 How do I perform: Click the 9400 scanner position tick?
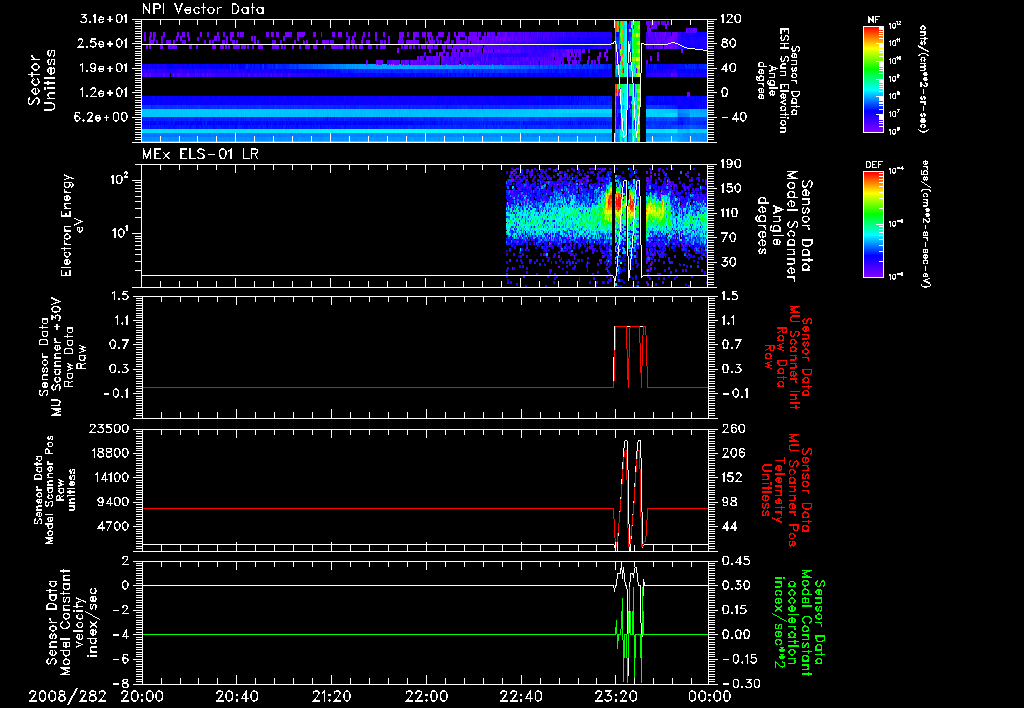114,502
